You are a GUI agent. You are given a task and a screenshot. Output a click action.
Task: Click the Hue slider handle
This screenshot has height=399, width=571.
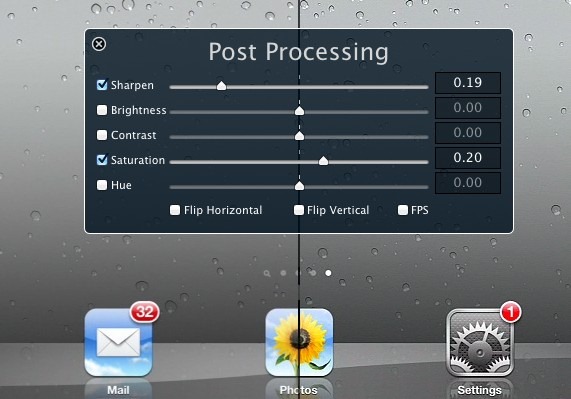tap(299, 186)
